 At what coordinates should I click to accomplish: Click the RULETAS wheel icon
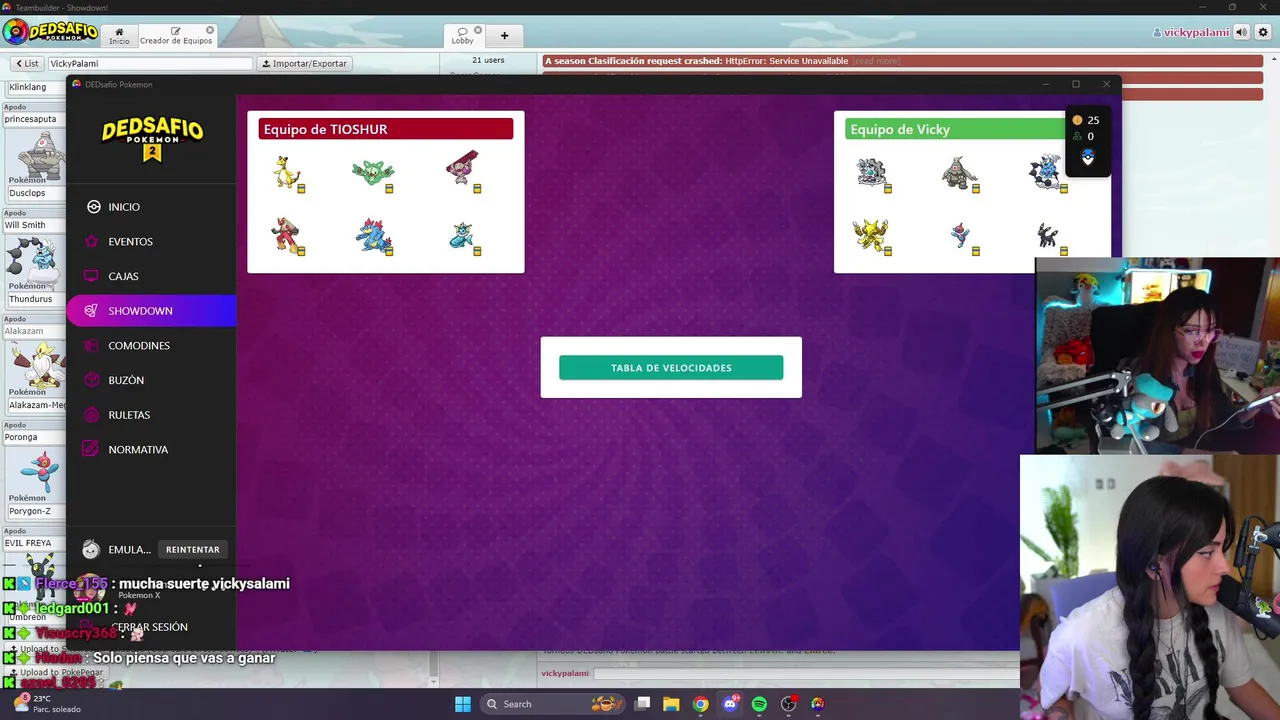pos(91,415)
